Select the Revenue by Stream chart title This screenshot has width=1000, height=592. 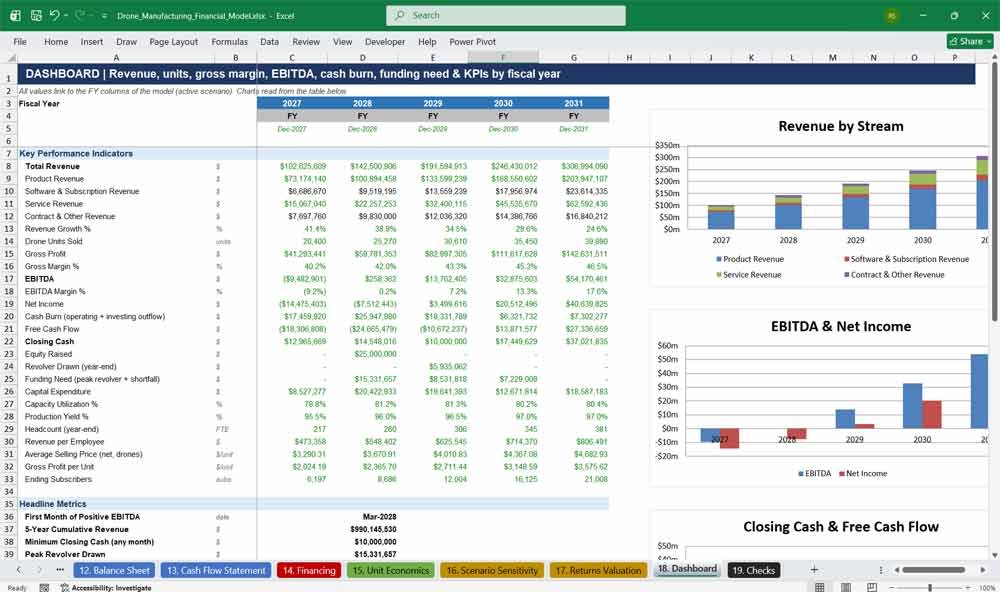point(841,126)
